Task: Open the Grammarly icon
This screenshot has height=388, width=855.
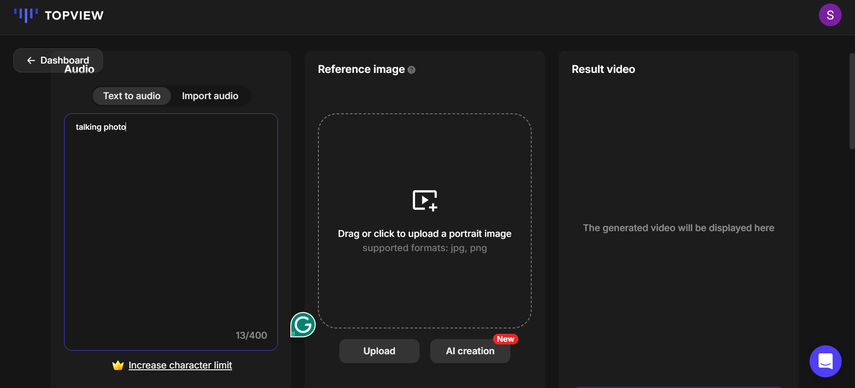Action: [303, 325]
